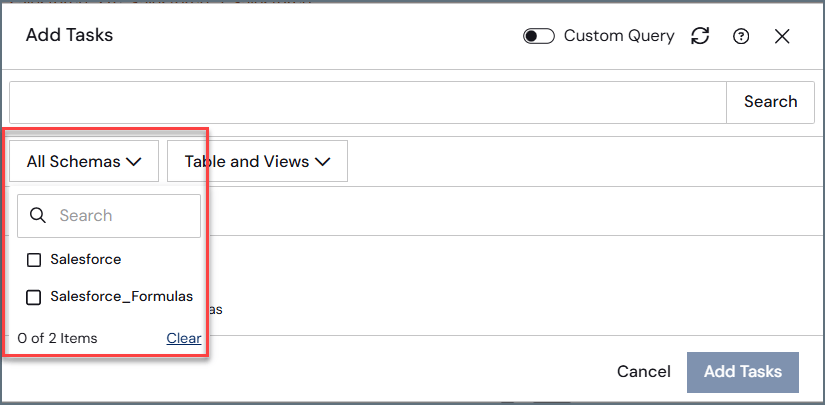The width and height of the screenshot is (825, 405).
Task: Close the Add Tasks dialog
Action: (x=782, y=36)
